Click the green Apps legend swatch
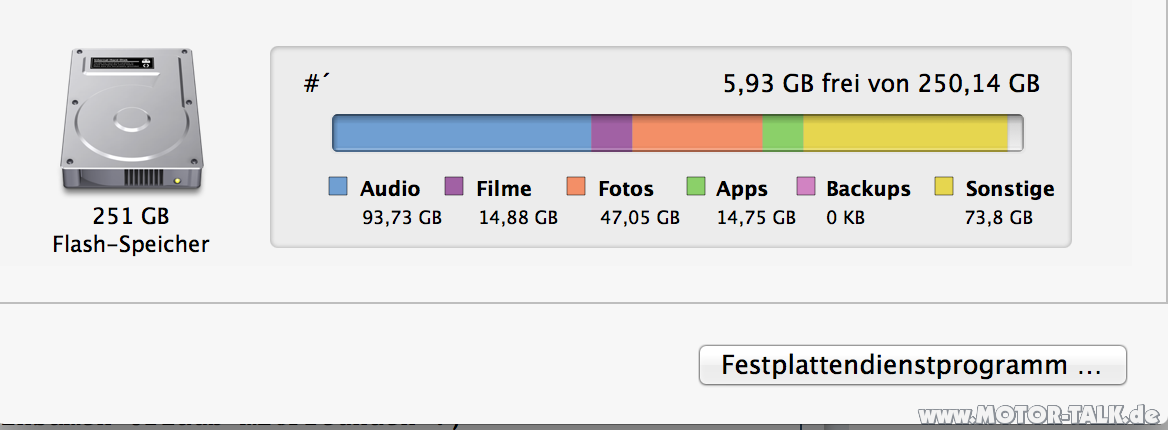This screenshot has height=430, width=1168. (x=696, y=187)
